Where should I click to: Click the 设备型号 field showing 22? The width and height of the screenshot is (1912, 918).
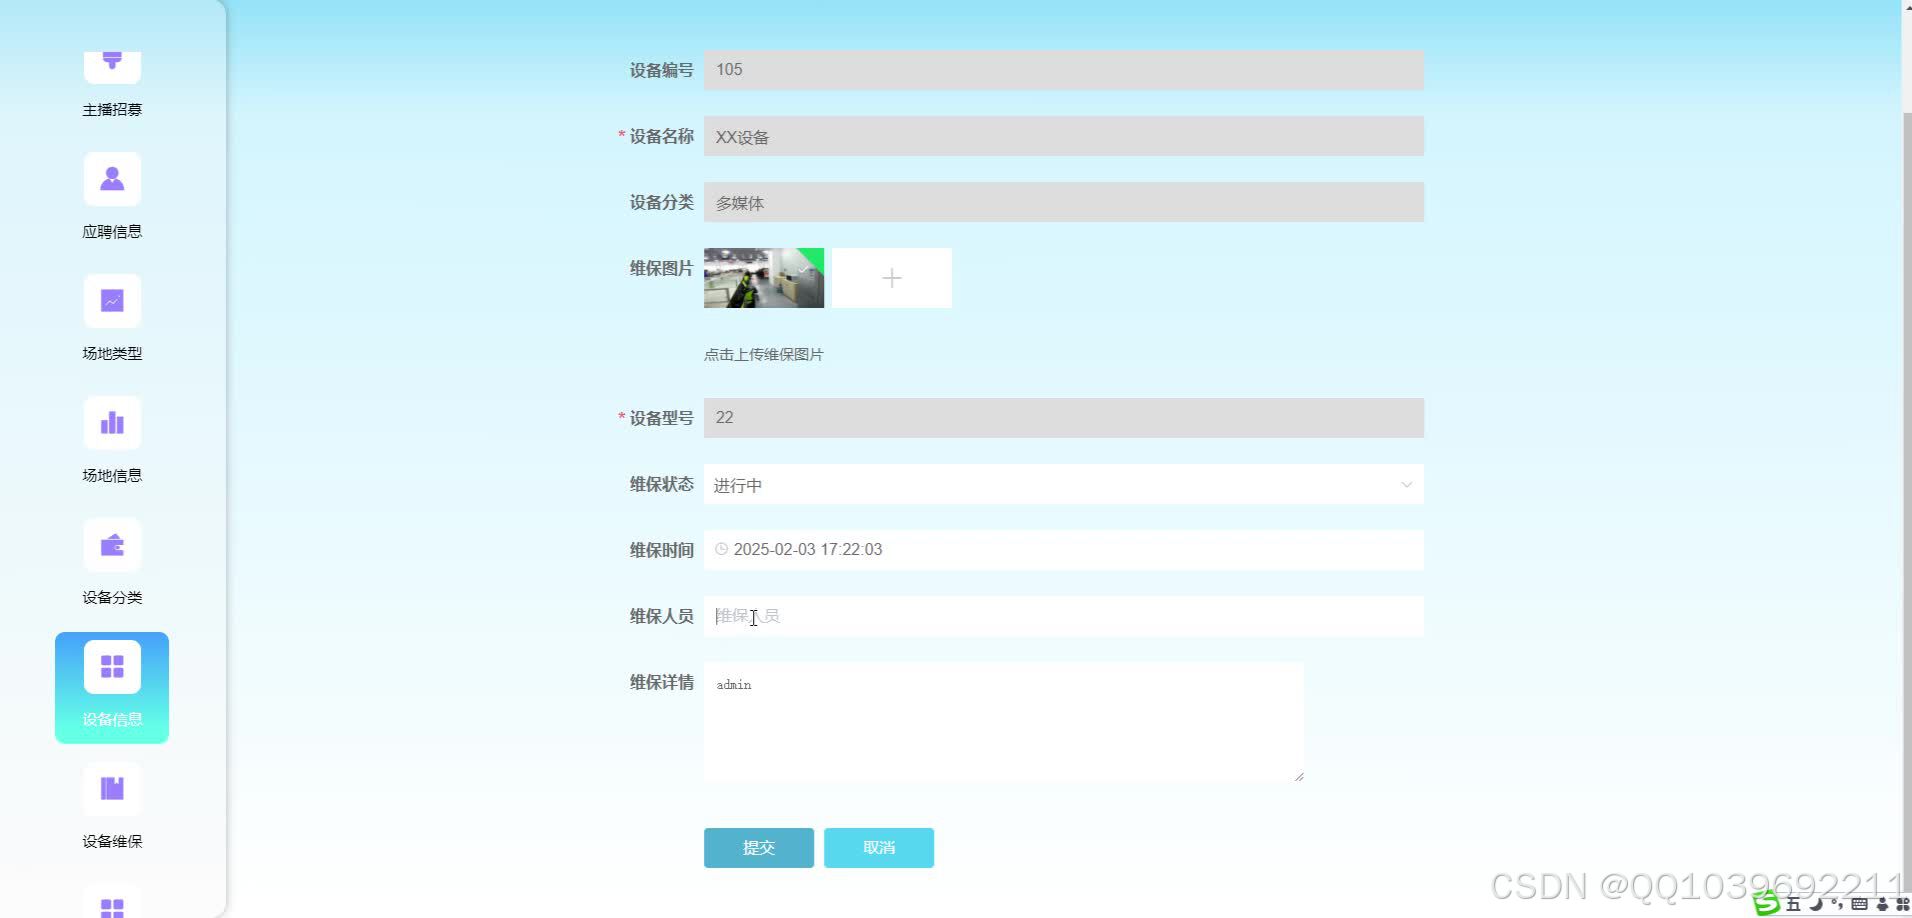pos(1064,418)
